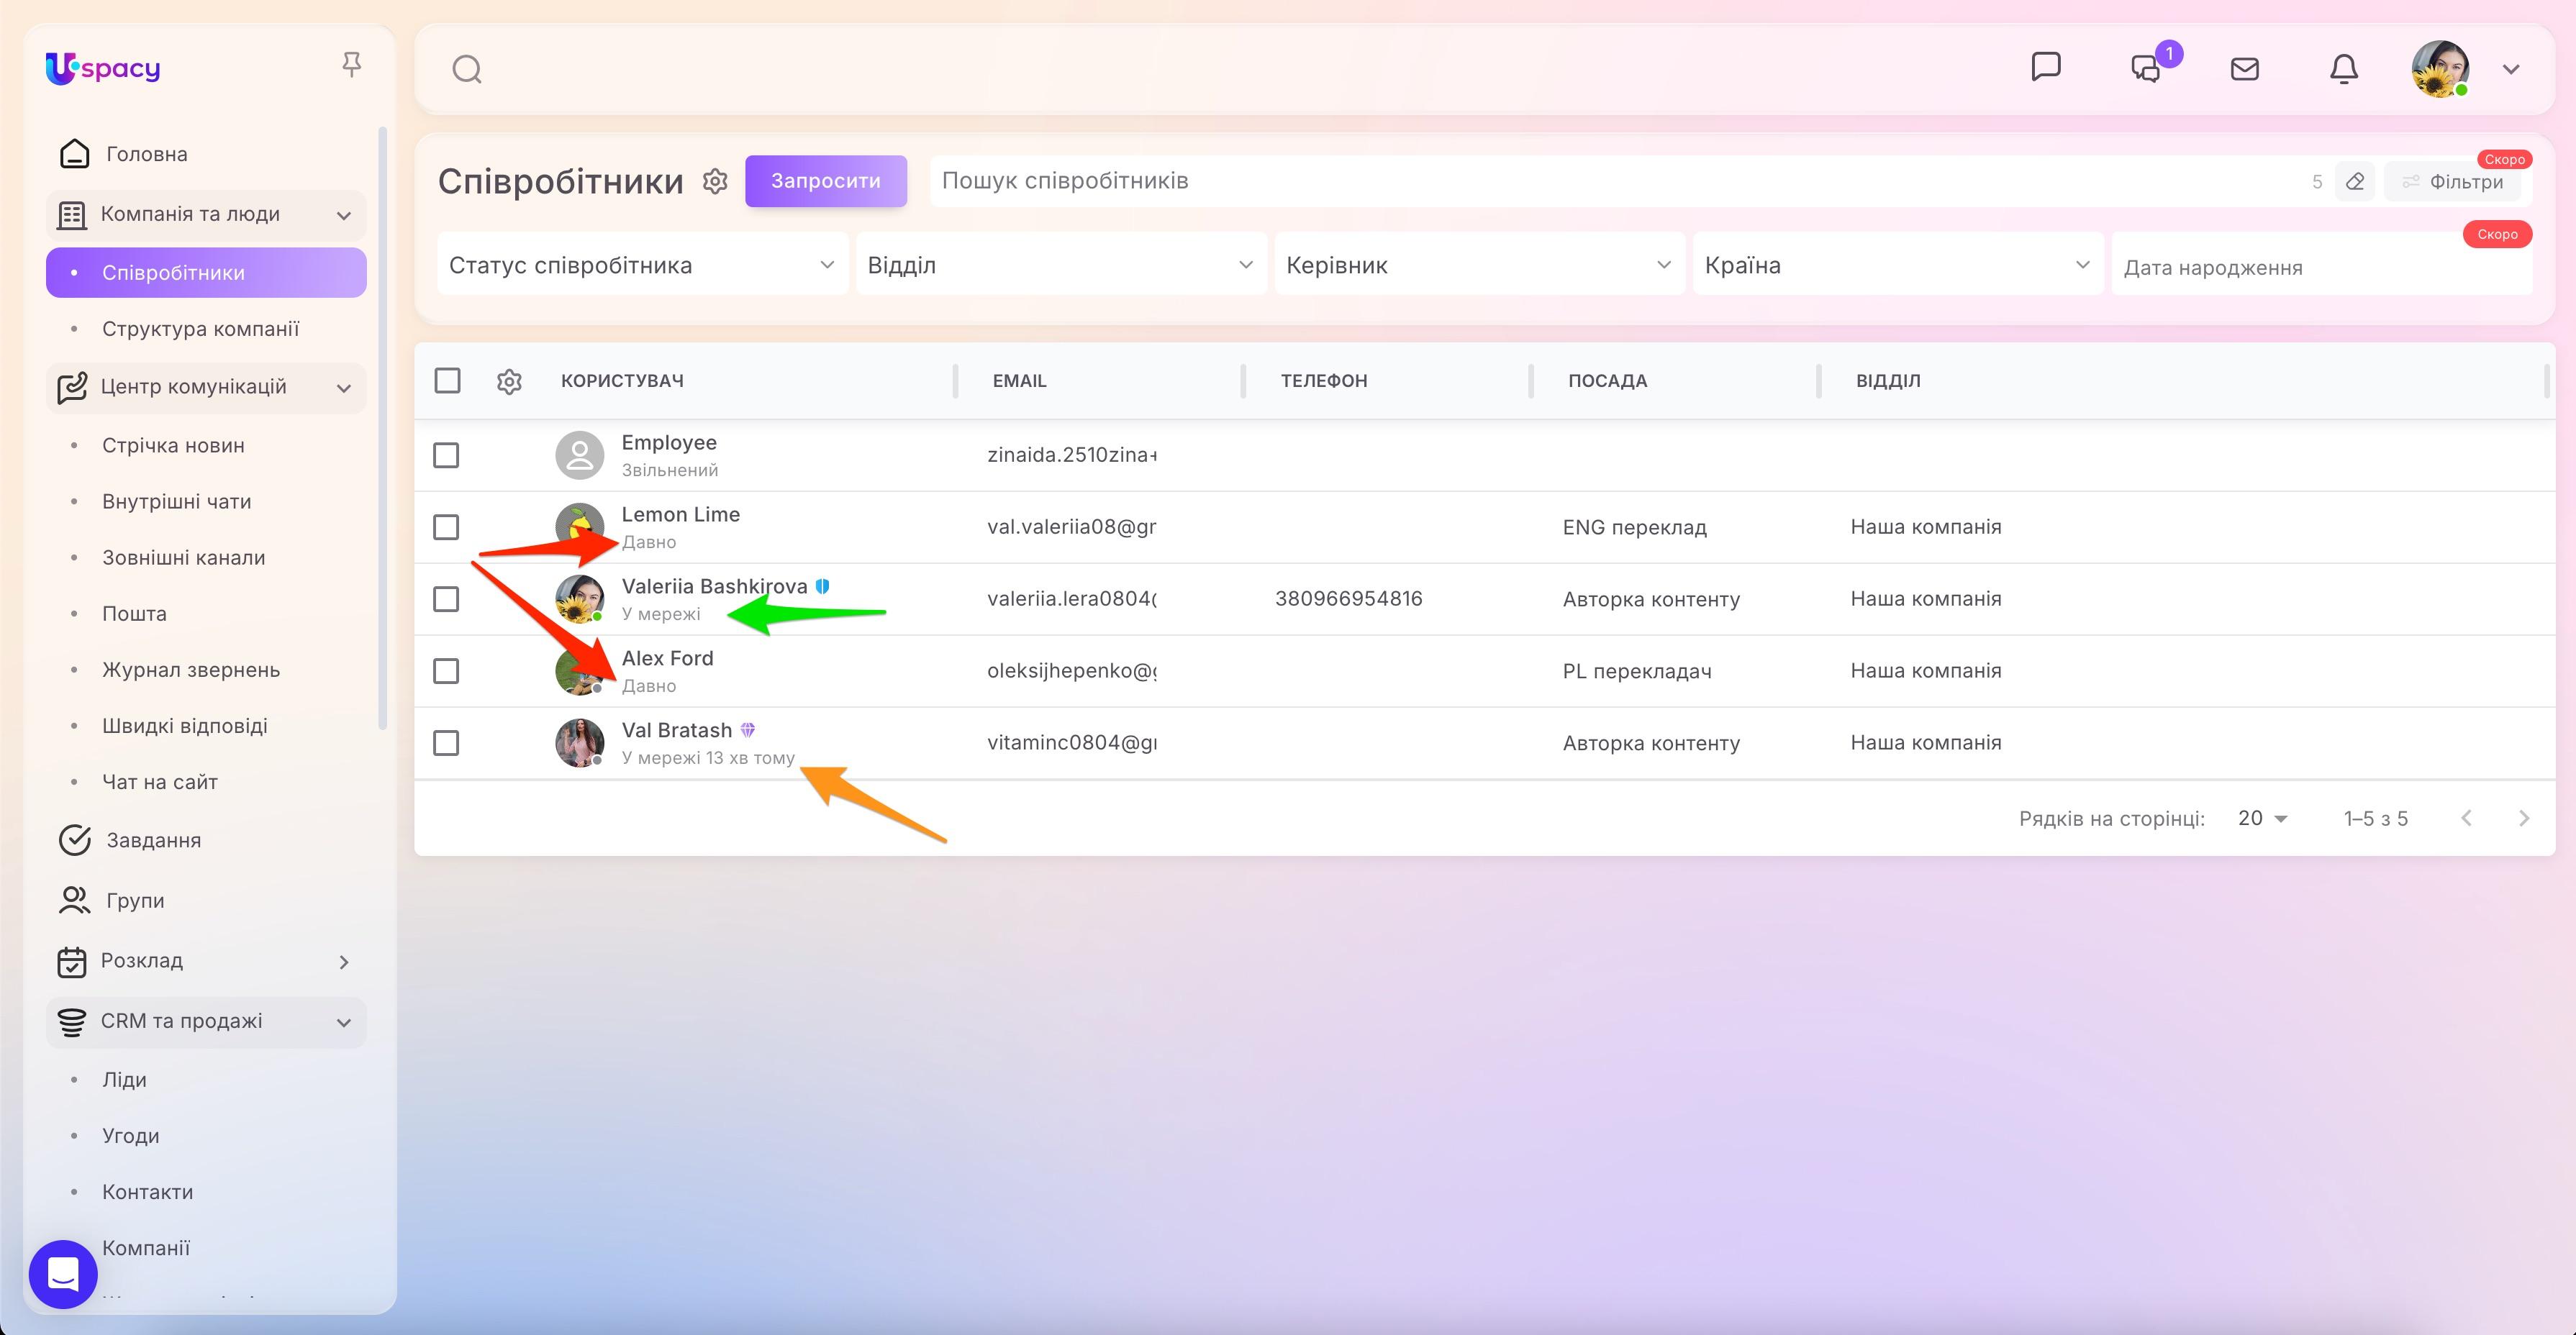Tick the Val Bratash row checkbox
Screen dimensions: 2576x1335
446,743
